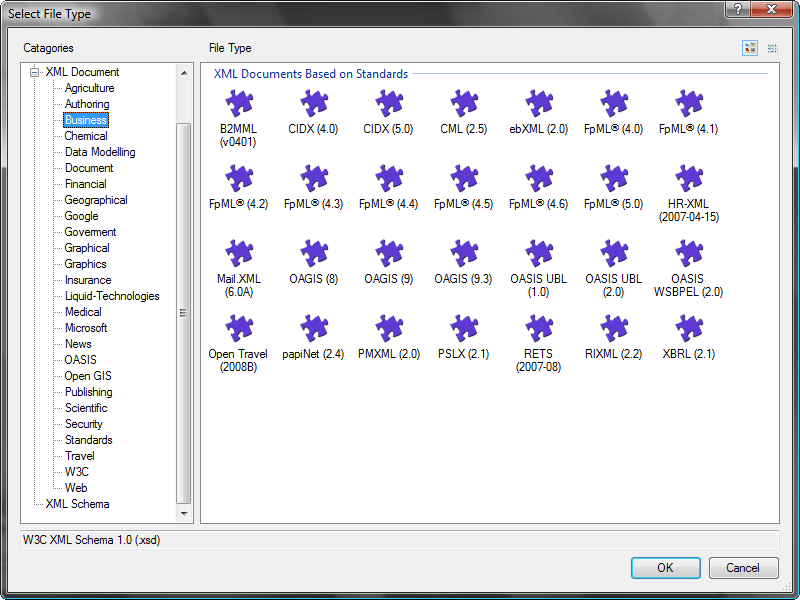This screenshot has width=800, height=600.
Task: Click the categories scrollbar thumb
Action: (184, 313)
